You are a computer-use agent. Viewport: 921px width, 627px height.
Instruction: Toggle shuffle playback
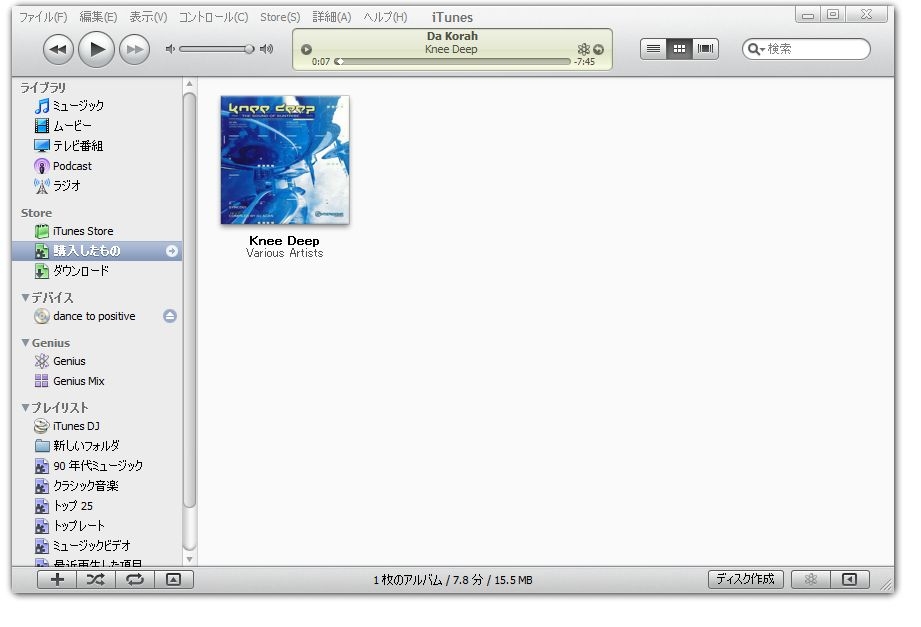point(96,580)
